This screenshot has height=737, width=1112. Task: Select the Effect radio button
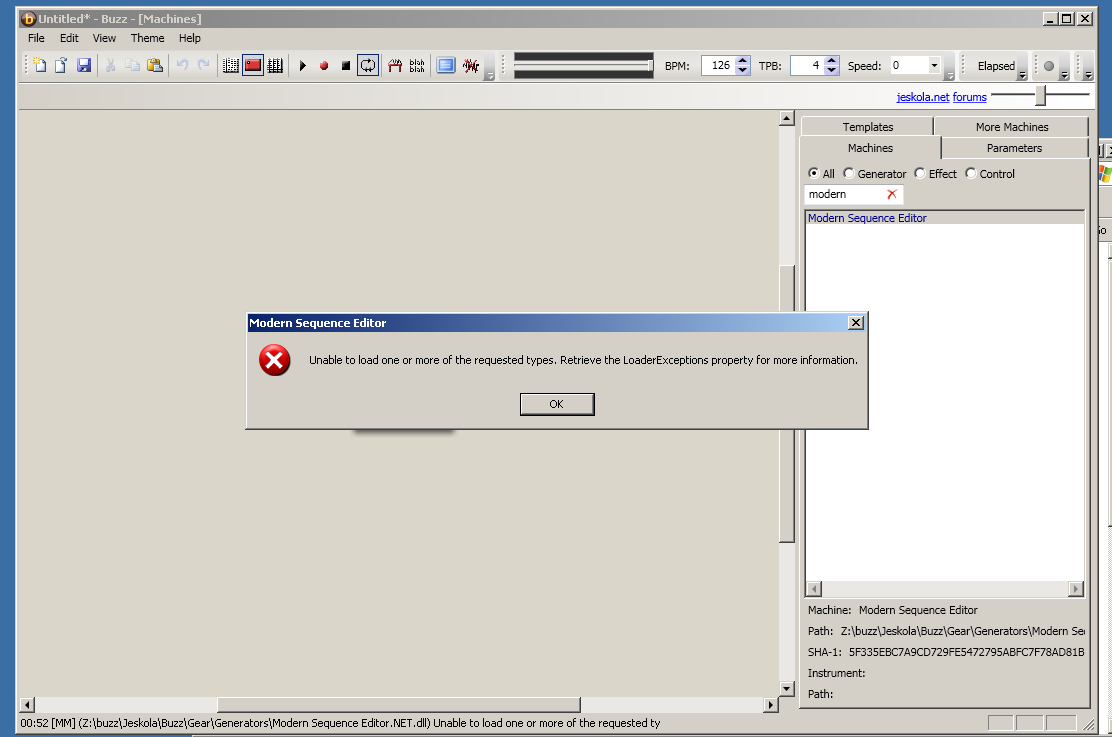tap(920, 173)
